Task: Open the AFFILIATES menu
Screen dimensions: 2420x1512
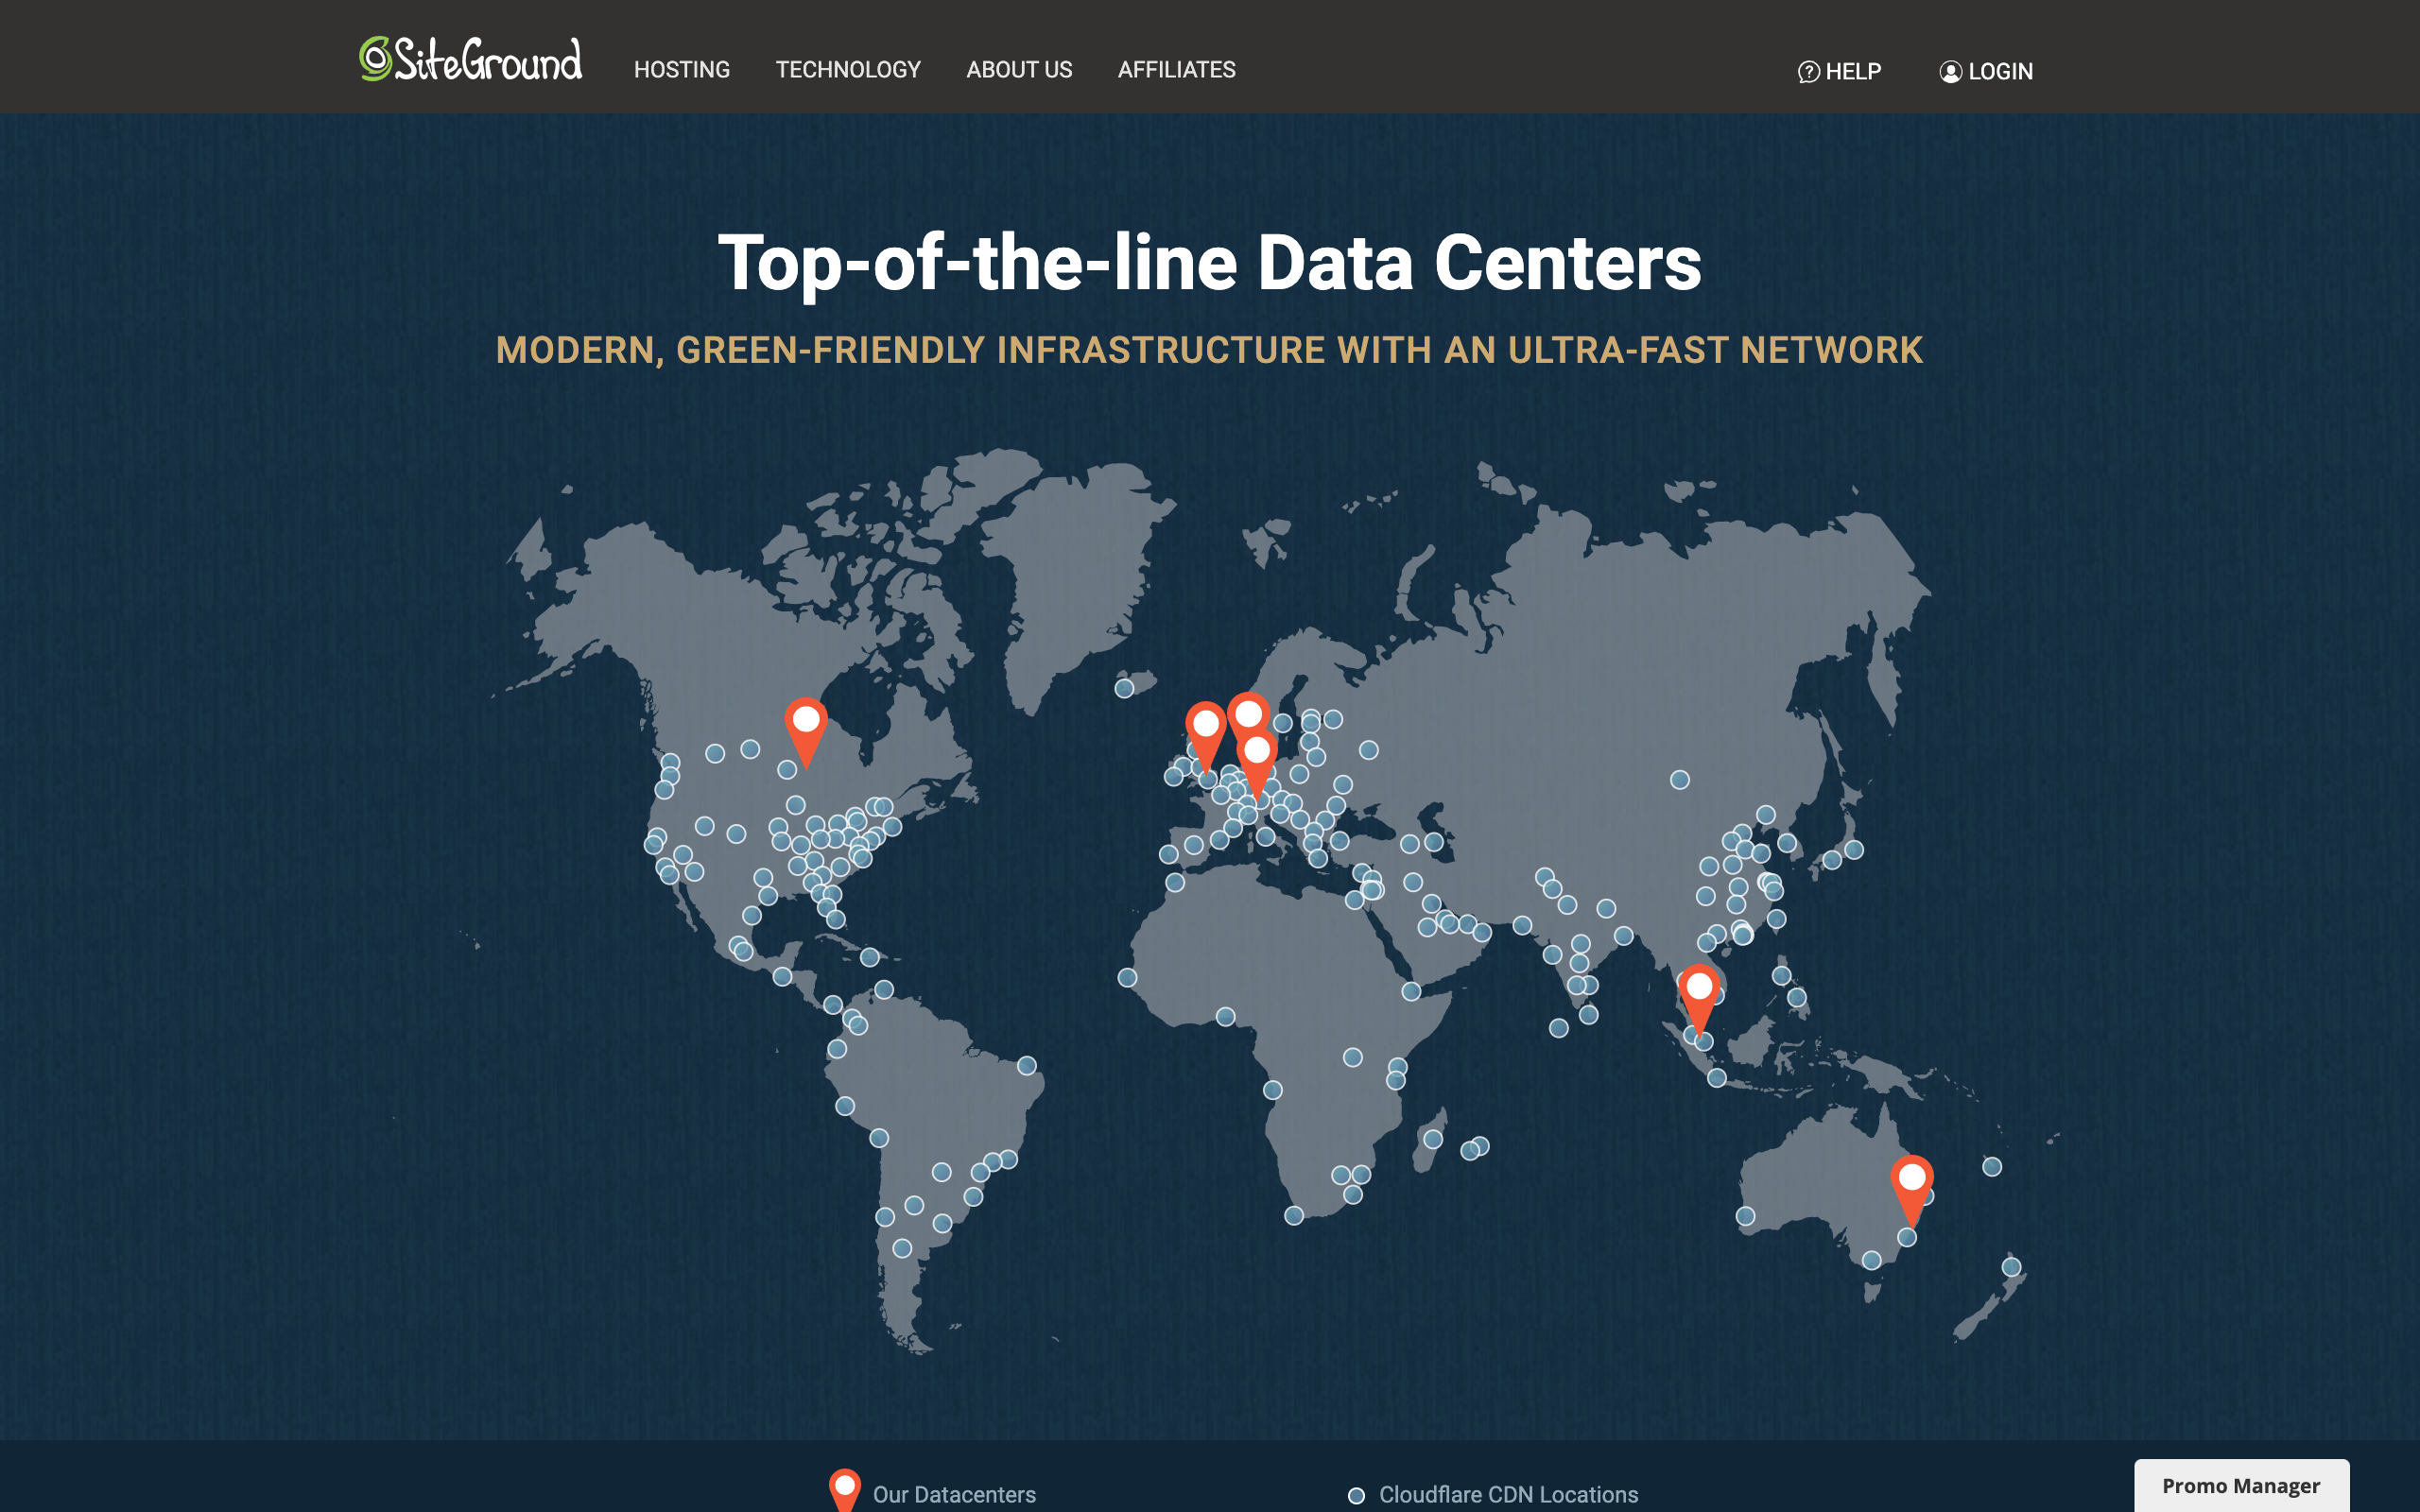Action: 1176,69
